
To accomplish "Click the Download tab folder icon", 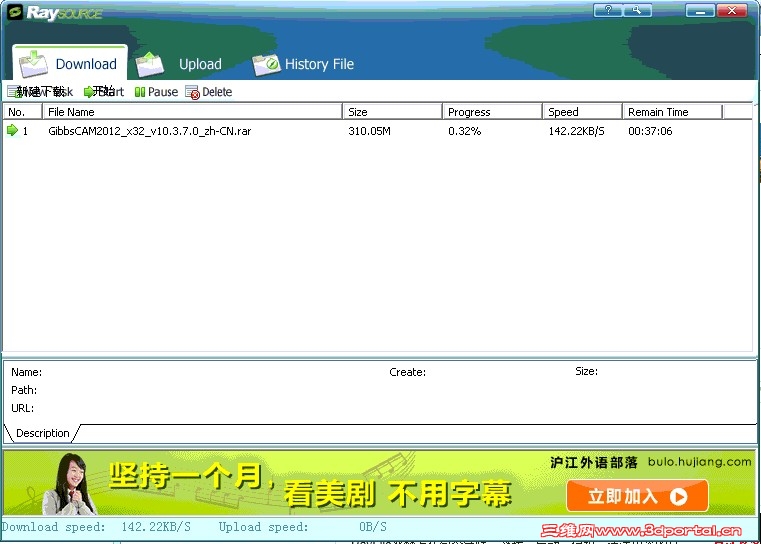I will (33, 64).
